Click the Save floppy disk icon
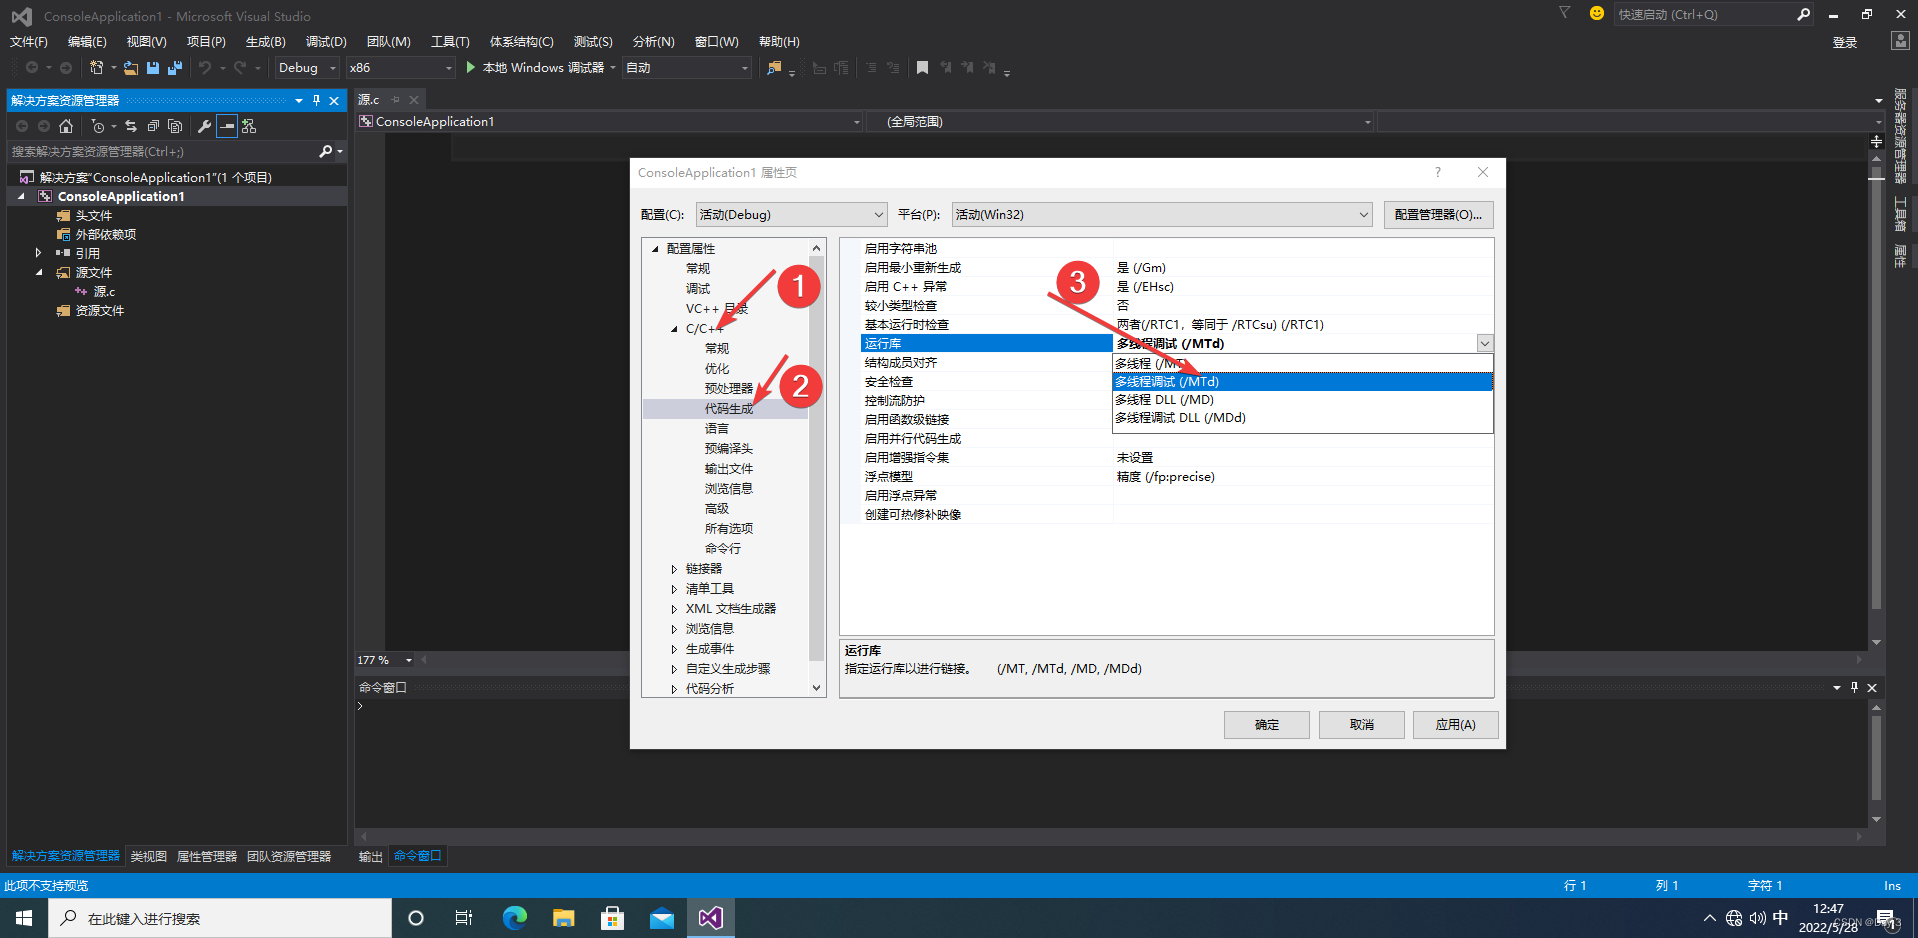Screen dimensions: 1918x938 (153, 67)
